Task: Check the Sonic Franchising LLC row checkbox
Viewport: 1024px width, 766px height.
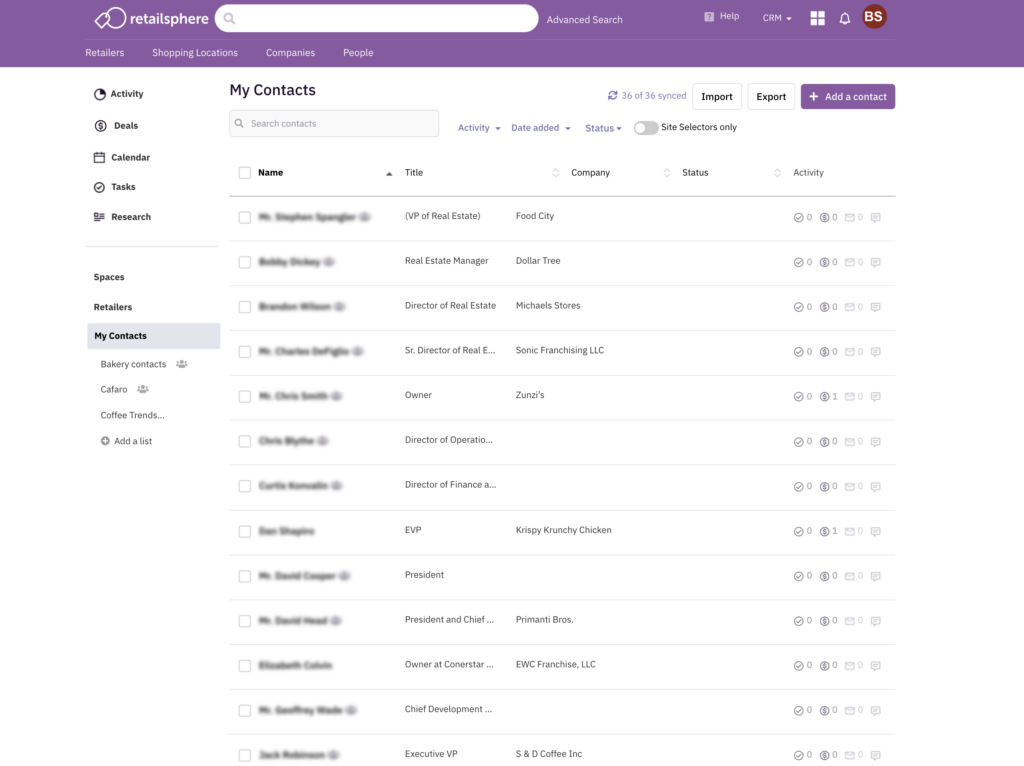Action: click(x=245, y=351)
